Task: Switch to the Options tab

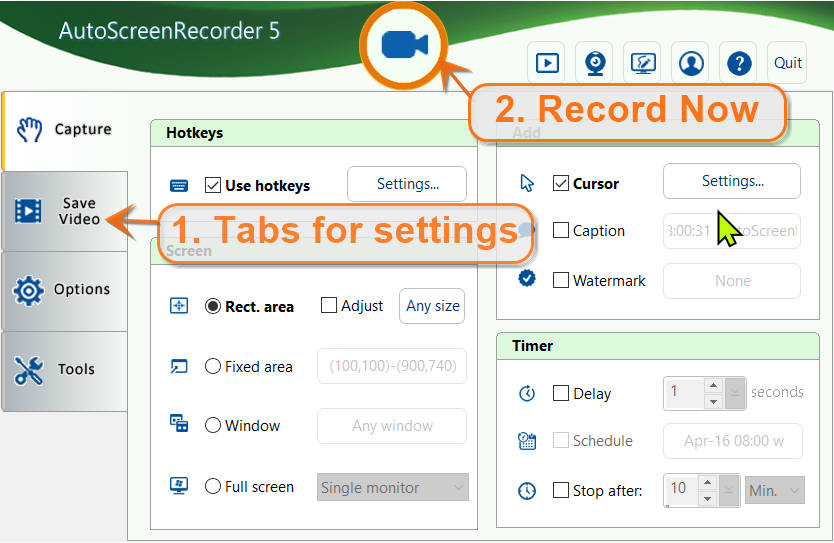Action: pos(65,290)
